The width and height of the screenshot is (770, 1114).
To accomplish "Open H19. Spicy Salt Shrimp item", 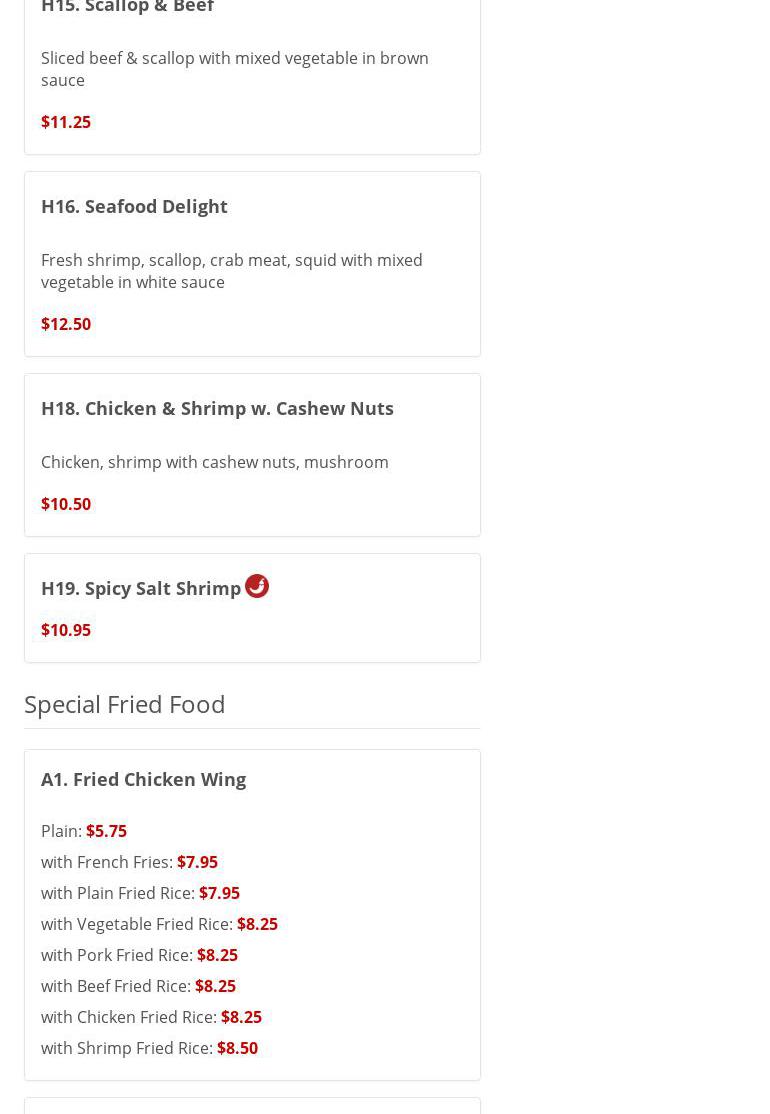I will tap(141, 588).
